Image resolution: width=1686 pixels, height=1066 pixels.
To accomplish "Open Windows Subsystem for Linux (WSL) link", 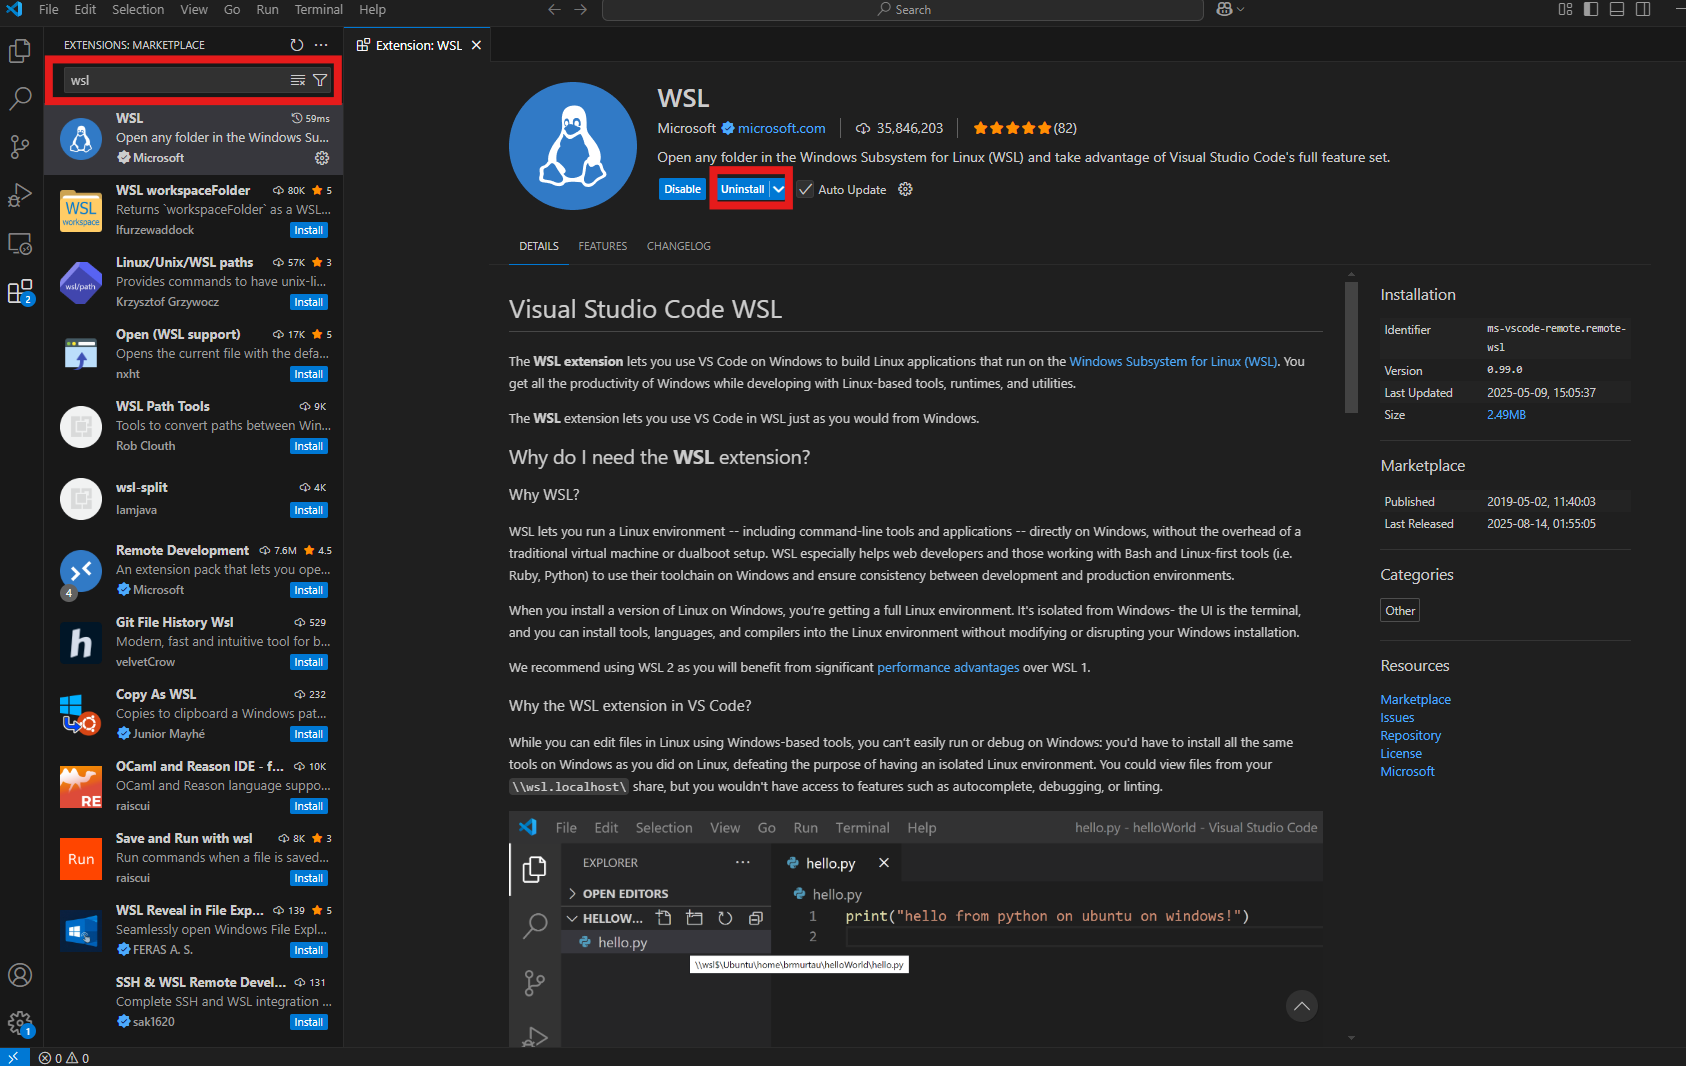I will coord(1173,361).
